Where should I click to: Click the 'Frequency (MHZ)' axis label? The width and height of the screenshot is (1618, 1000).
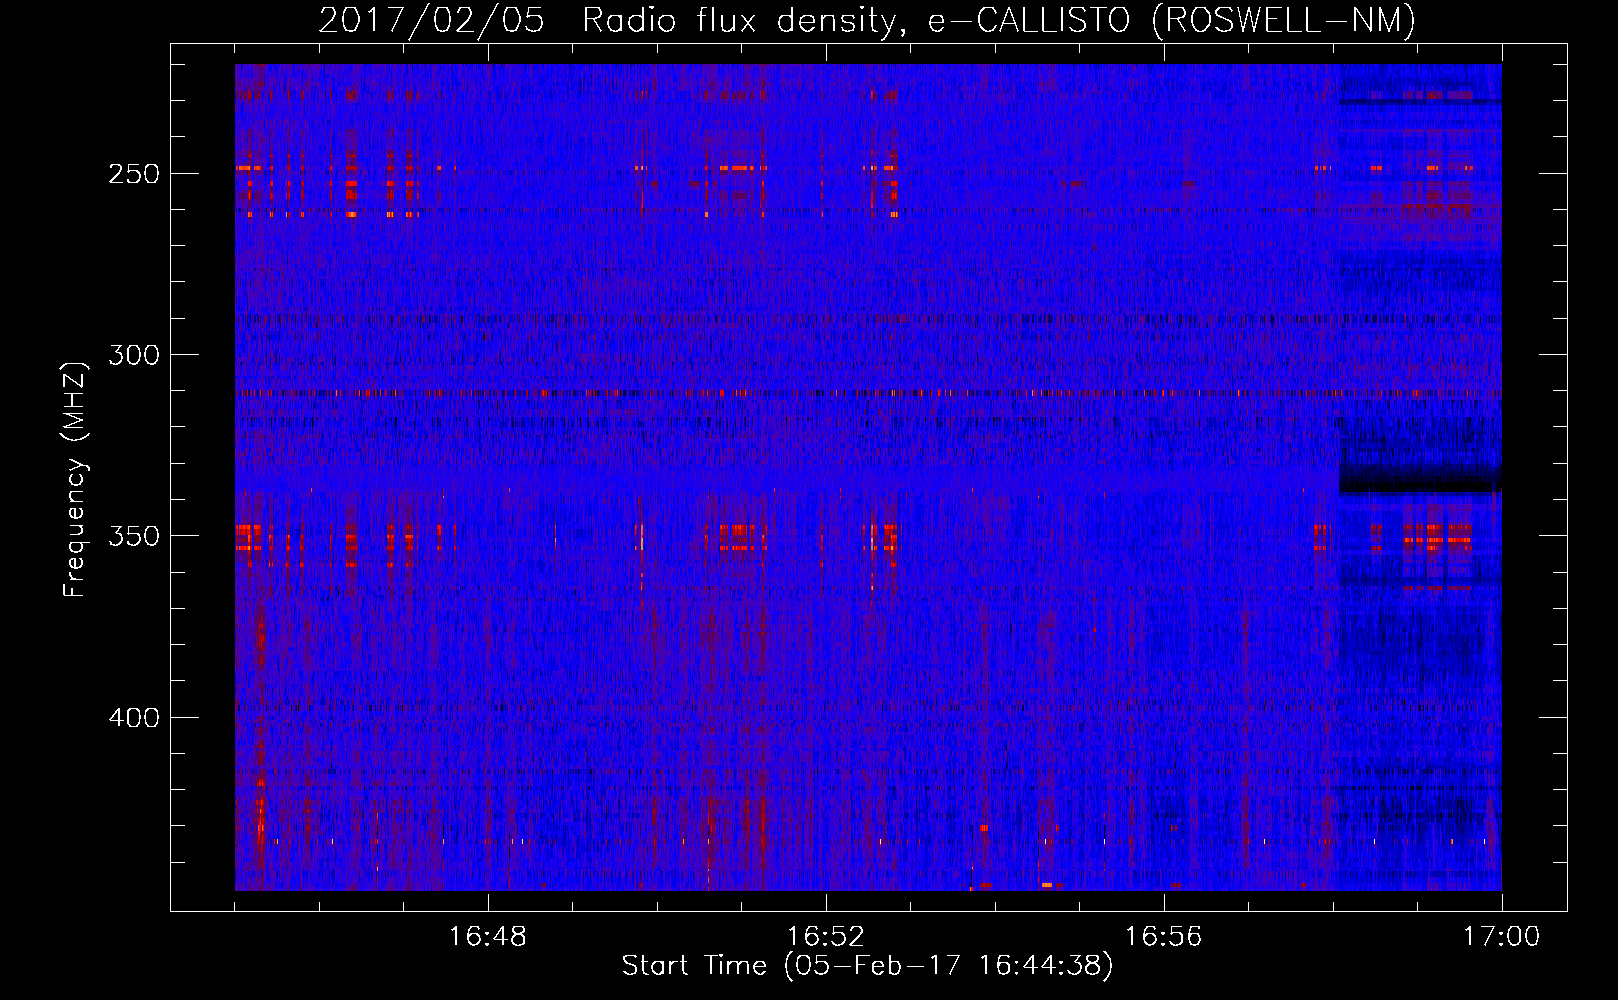pyautogui.click(x=75, y=479)
